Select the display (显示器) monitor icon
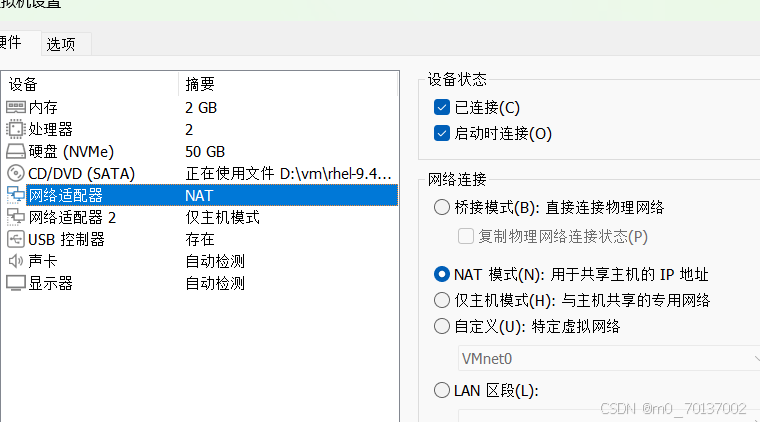Image resolution: width=760 pixels, height=422 pixels. [16, 283]
